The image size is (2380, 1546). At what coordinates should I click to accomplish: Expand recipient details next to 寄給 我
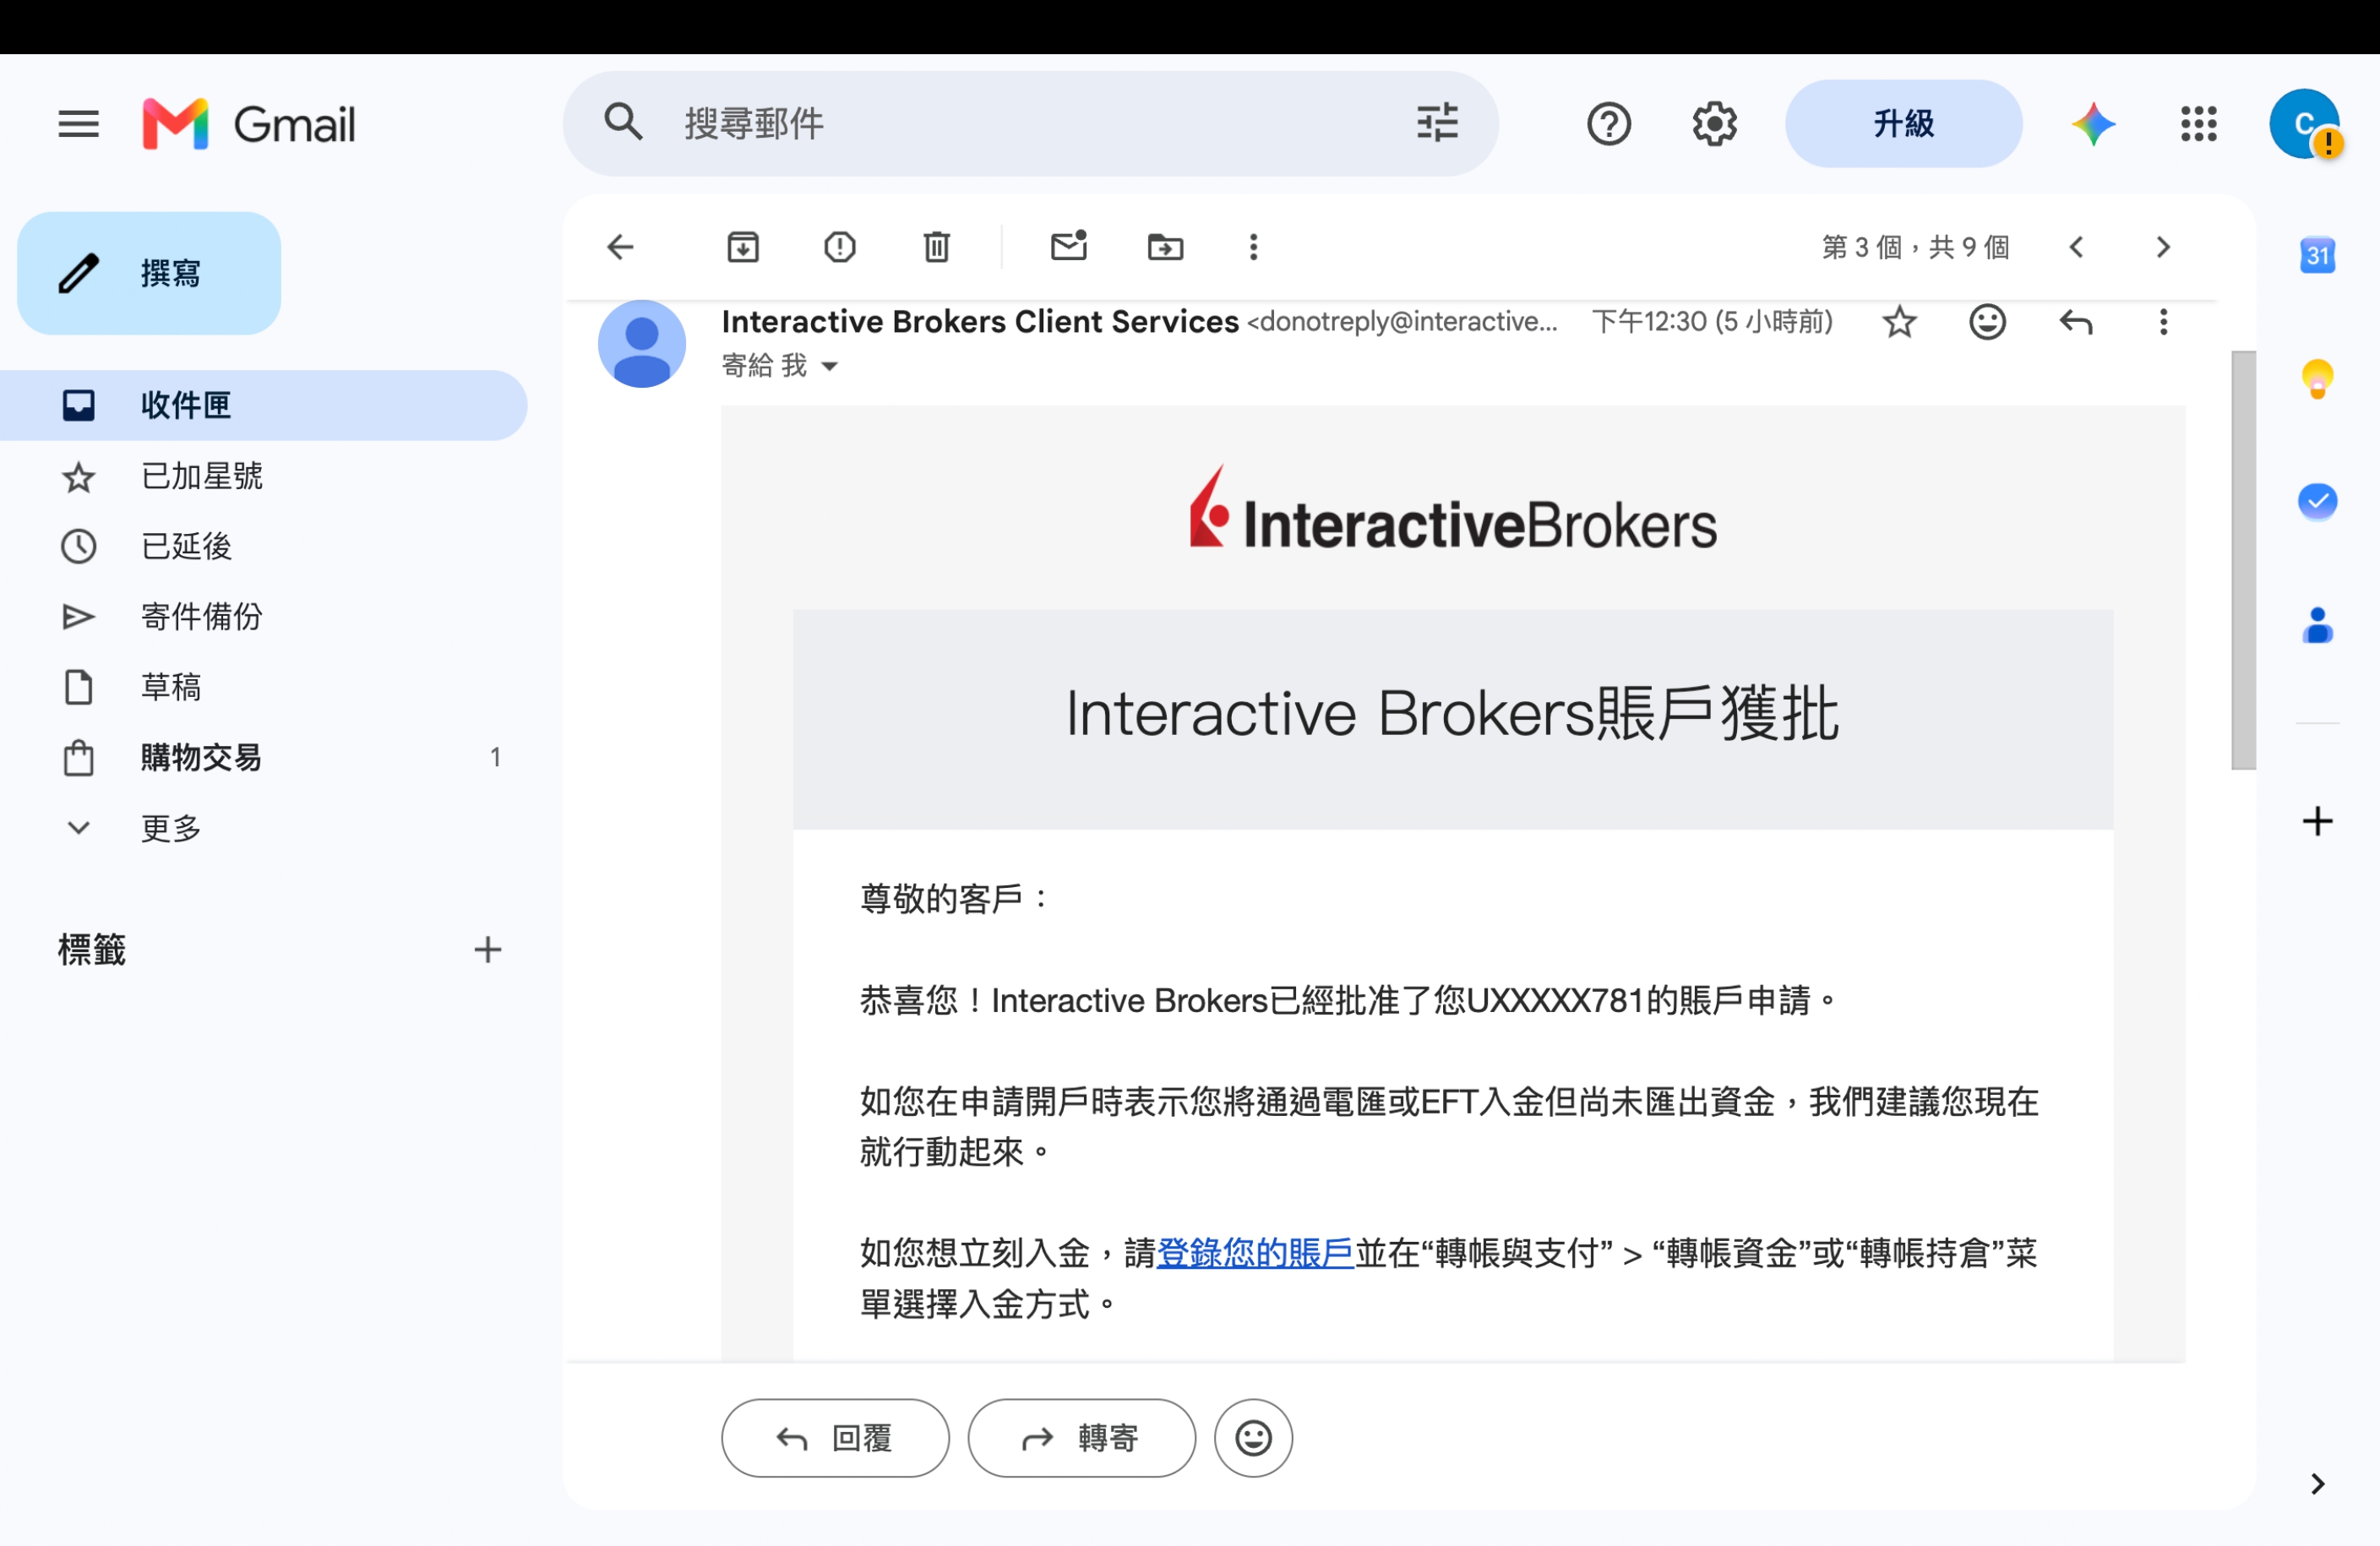coord(829,367)
